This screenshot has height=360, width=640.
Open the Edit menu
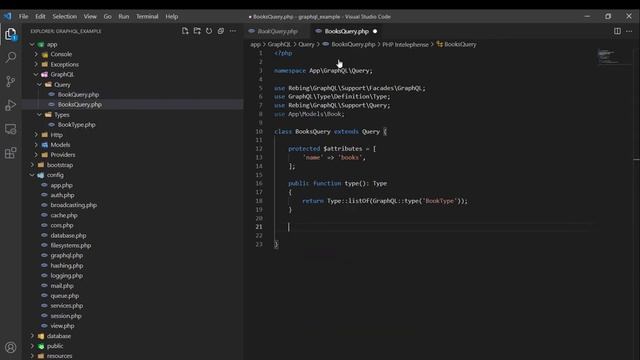click(40, 16)
